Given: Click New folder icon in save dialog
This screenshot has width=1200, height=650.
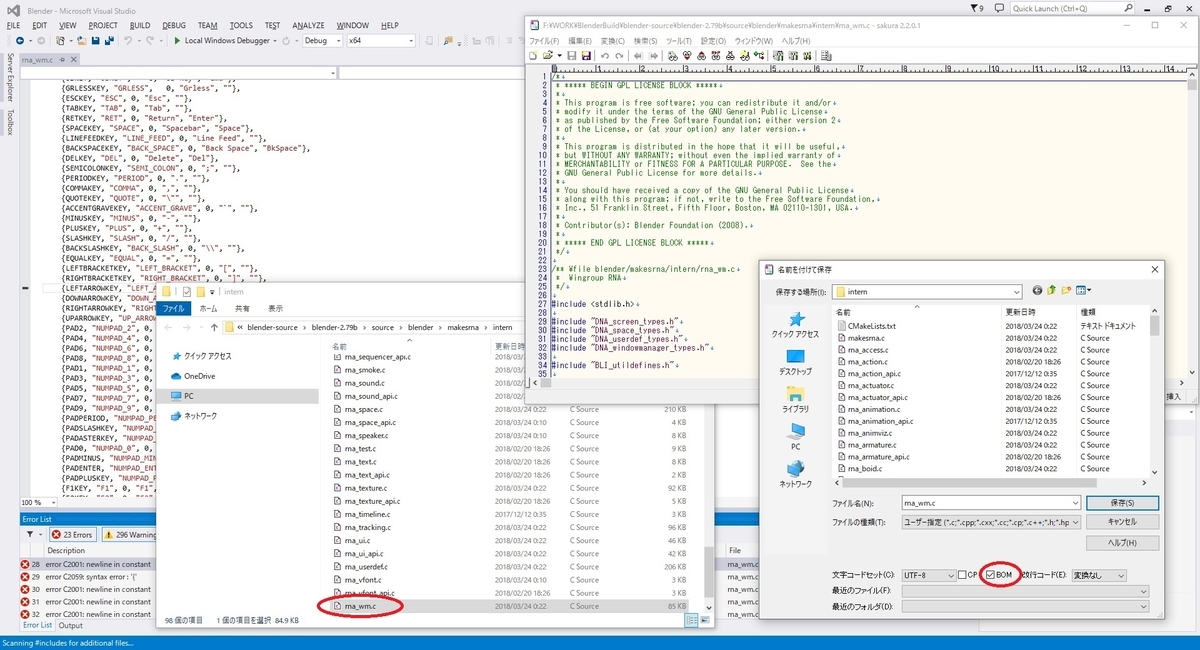Looking at the screenshot, I should pos(1065,290).
